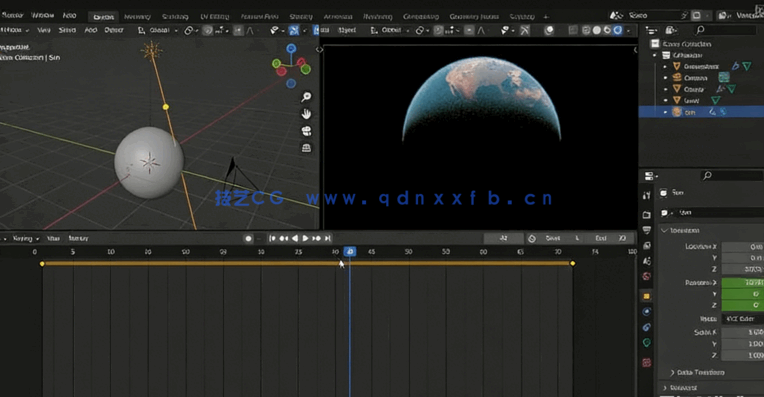Open the Render properties tab
Screen dimensions: 764x397
pos(647,214)
